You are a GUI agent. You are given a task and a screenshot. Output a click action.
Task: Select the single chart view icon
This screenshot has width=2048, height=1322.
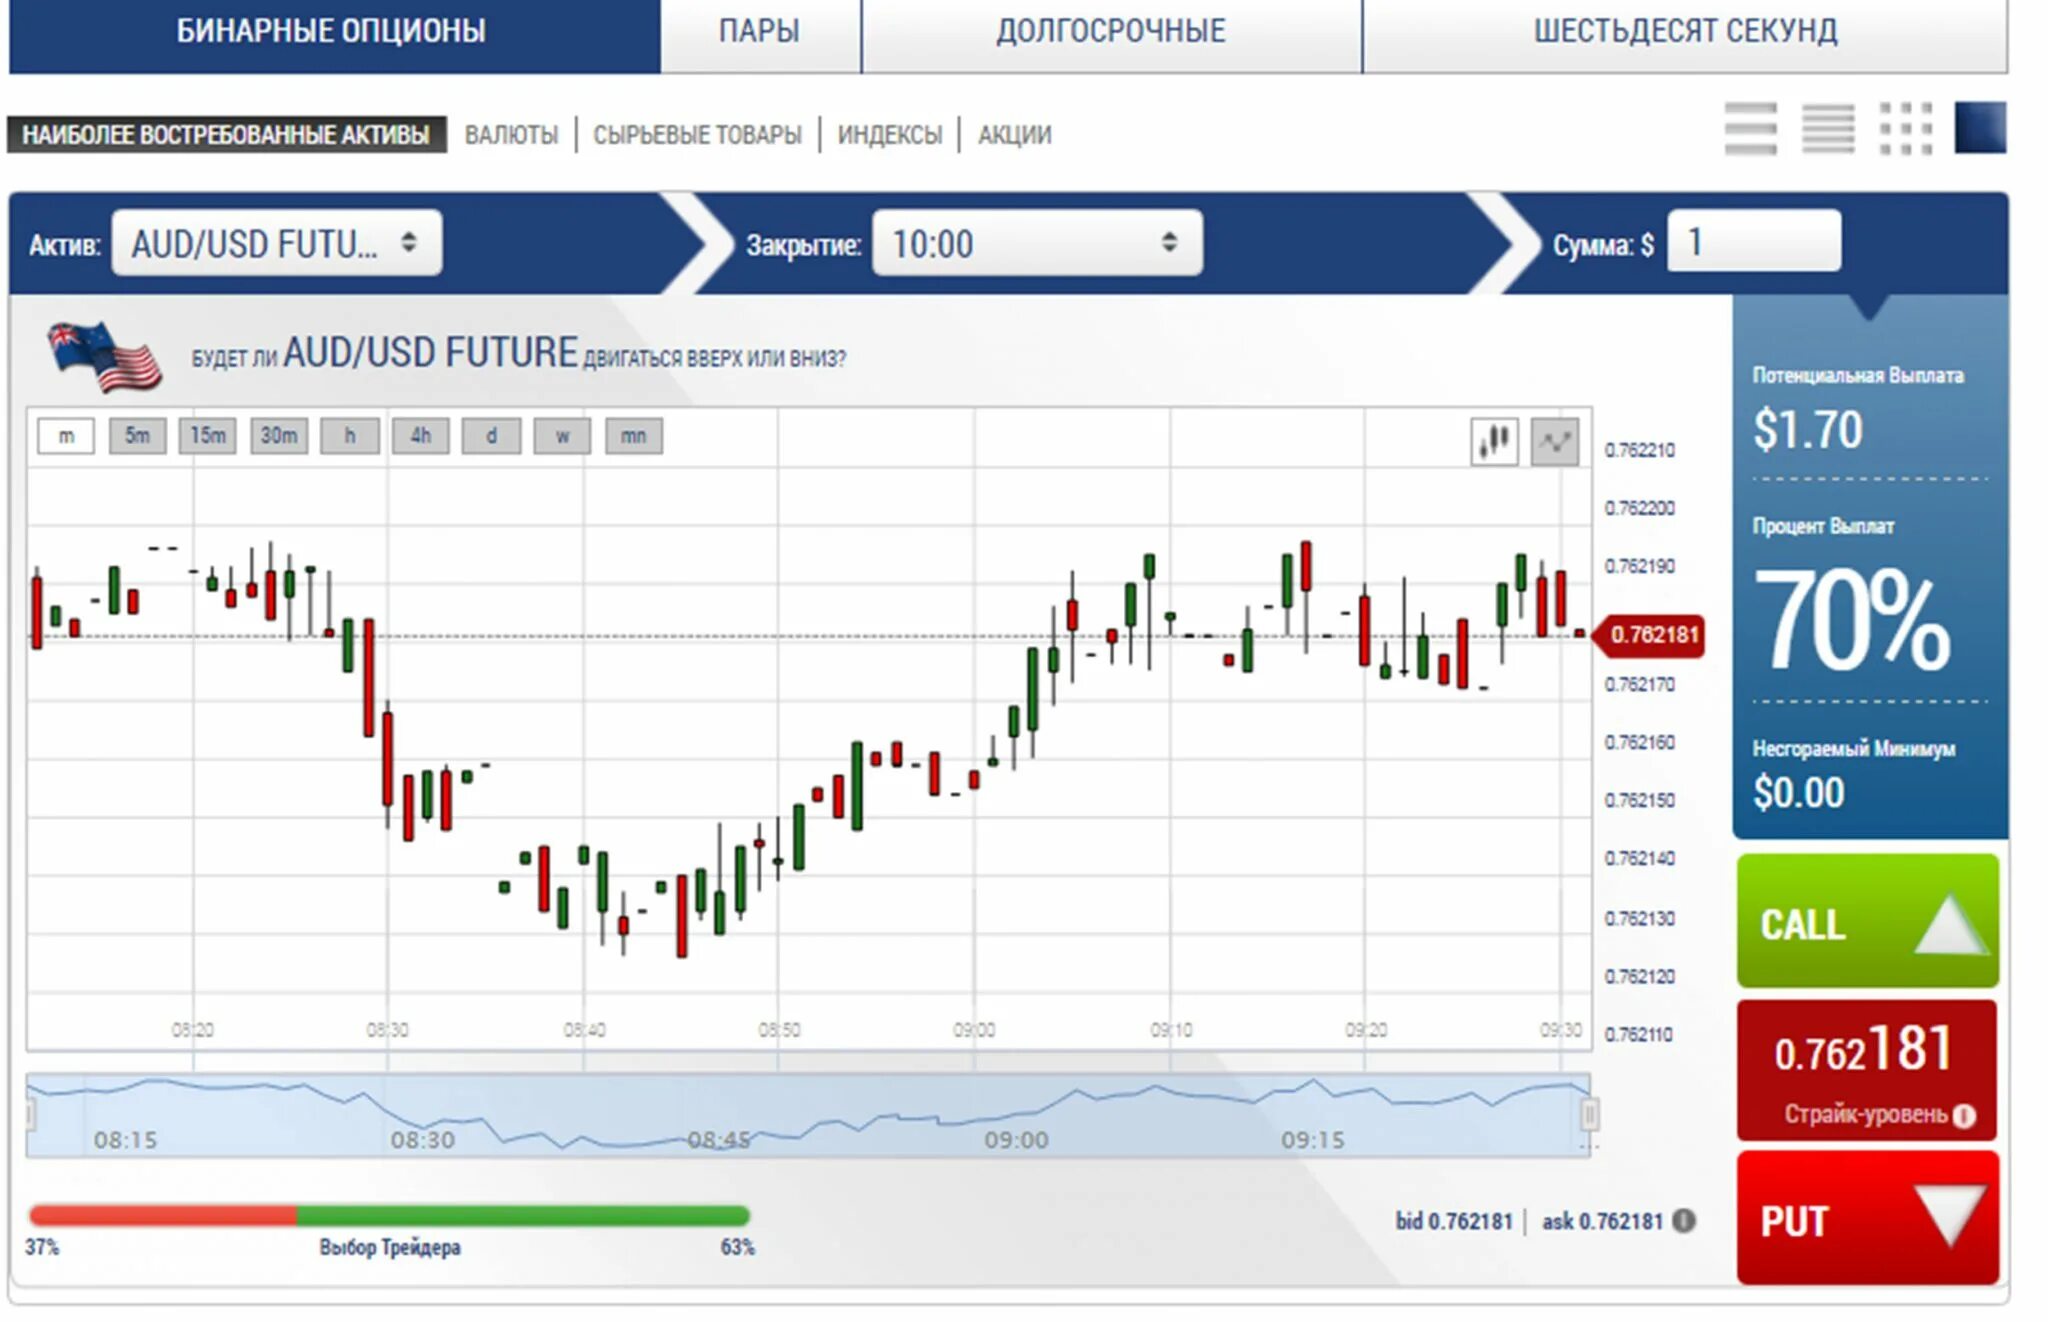click(x=1980, y=128)
